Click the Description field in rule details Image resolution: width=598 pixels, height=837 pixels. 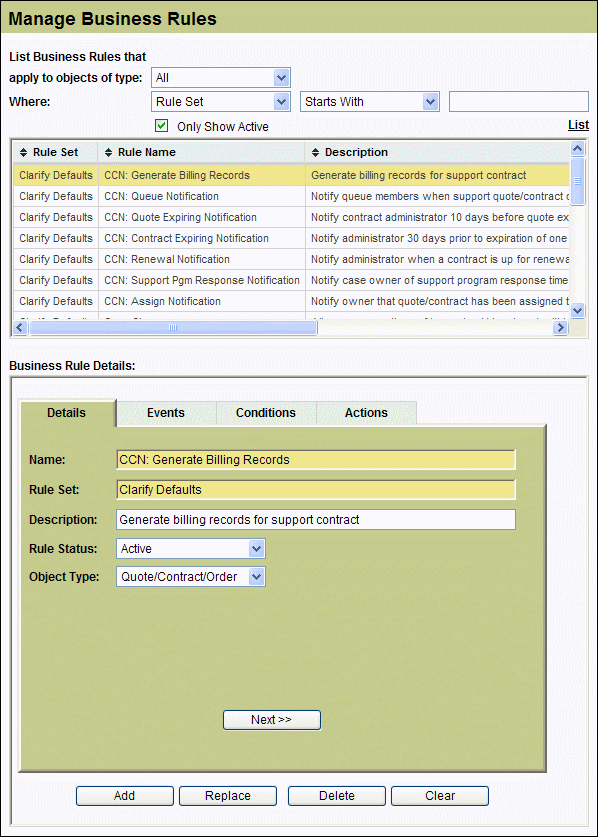316,519
